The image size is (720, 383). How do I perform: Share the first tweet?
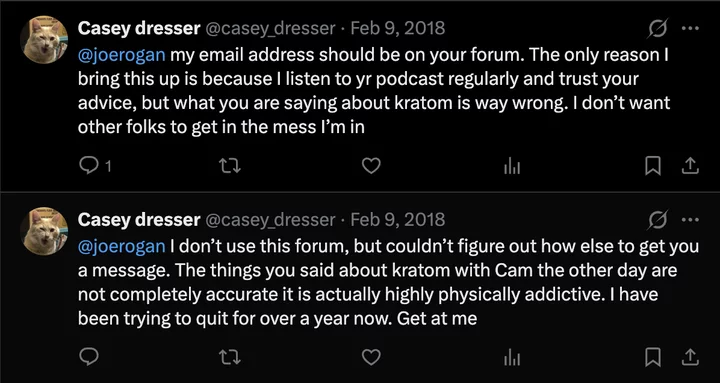coord(690,166)
